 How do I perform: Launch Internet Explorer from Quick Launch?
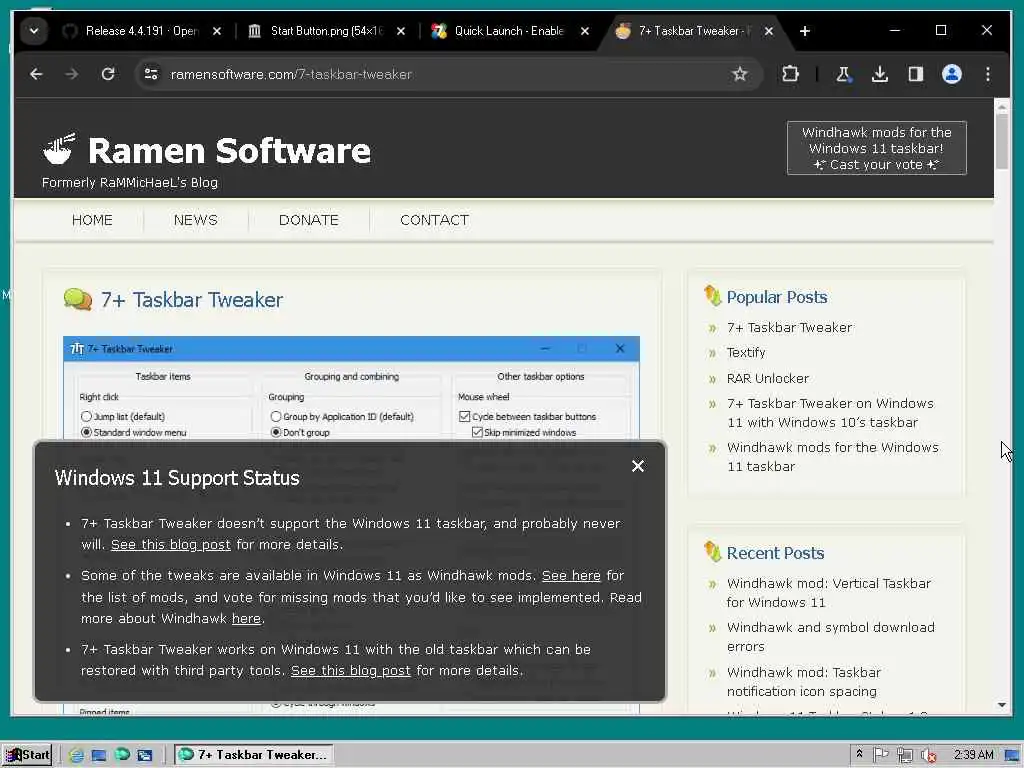76,756
